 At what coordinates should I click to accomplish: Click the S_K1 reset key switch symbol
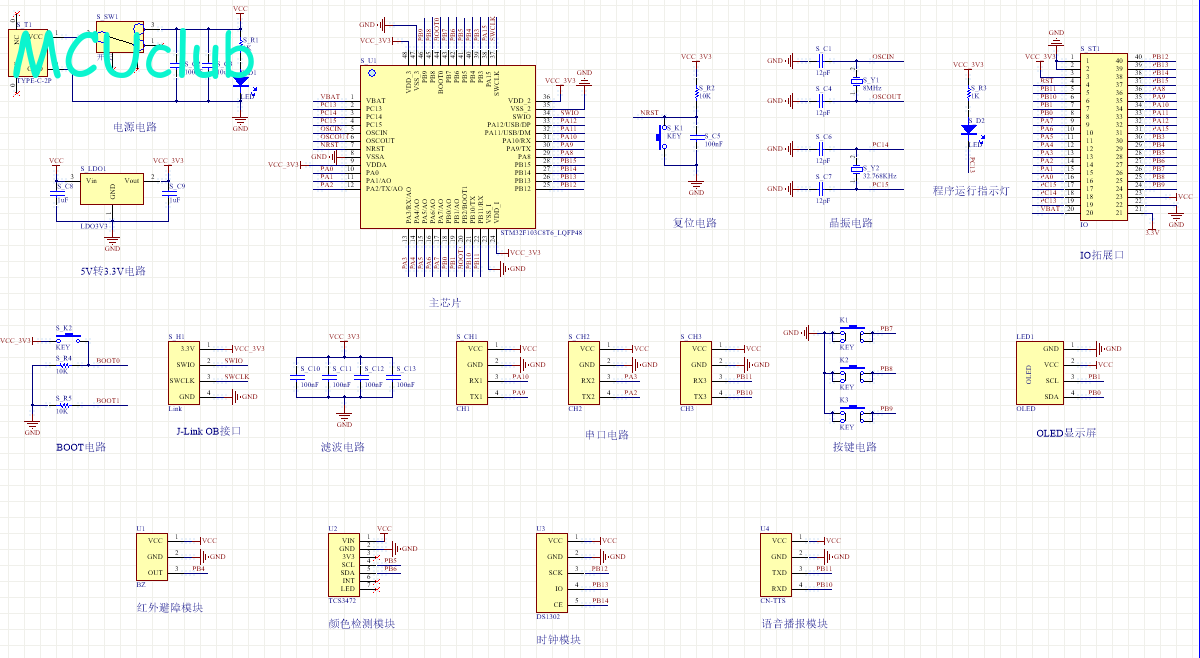click(x=661, y=138)
